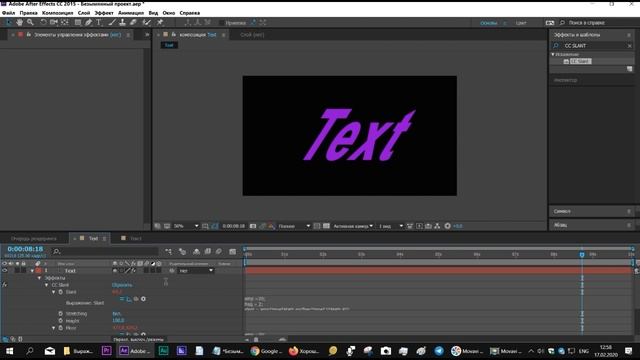Screen dimensions: 640x360
Task: Collapse the Text layer properties
Action: pos(32,271)
